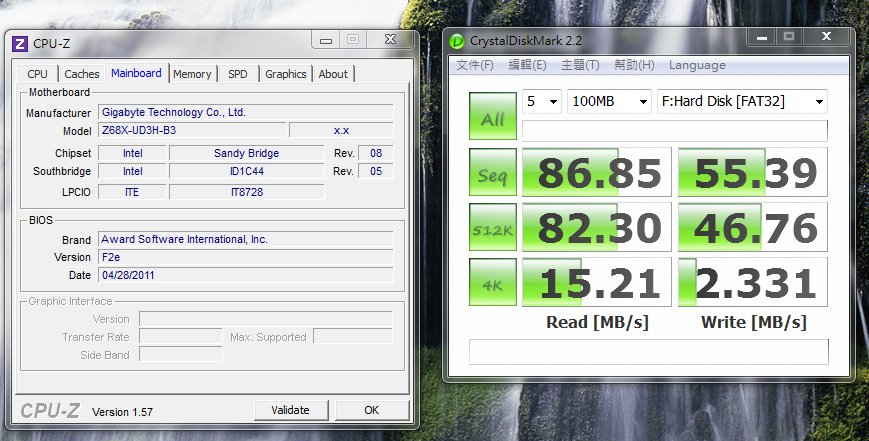The width and height of the screenshot is (869, 441).
Task: Open the F:Hard Disk drive dropdown
Action: point(742,101)
